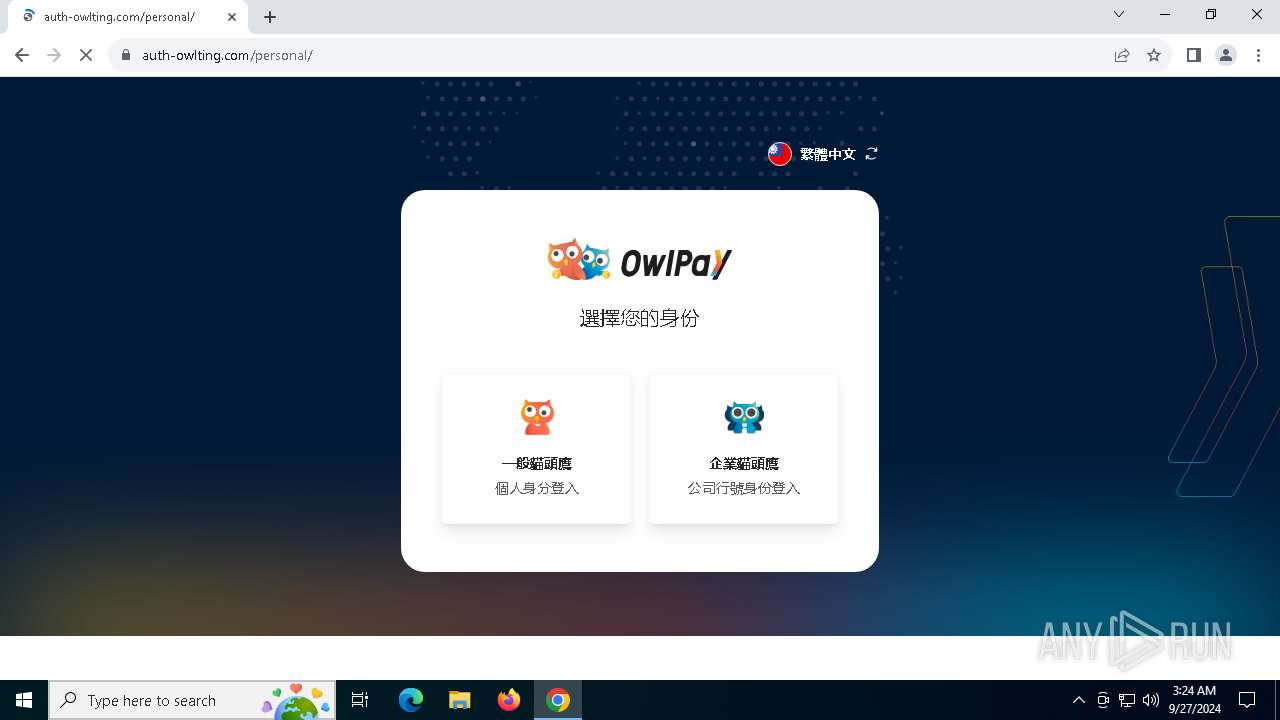The image size is (1280, 720).
Task: Click the Taiwan flag language icon
Action: click(x=780, y=154)
